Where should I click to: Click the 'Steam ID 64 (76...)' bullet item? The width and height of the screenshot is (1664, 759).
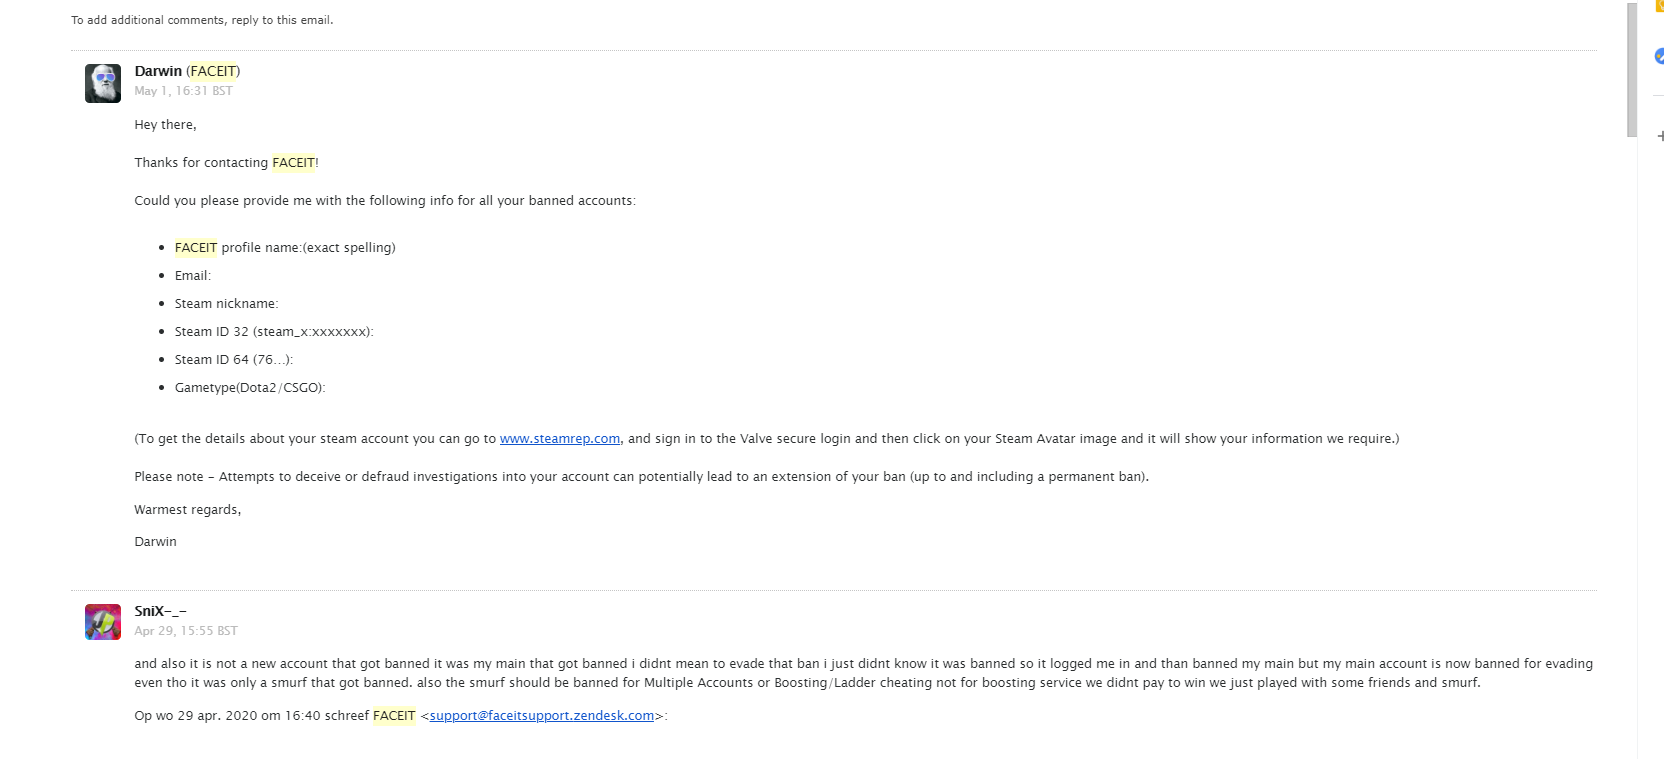[x=233, y=360]
